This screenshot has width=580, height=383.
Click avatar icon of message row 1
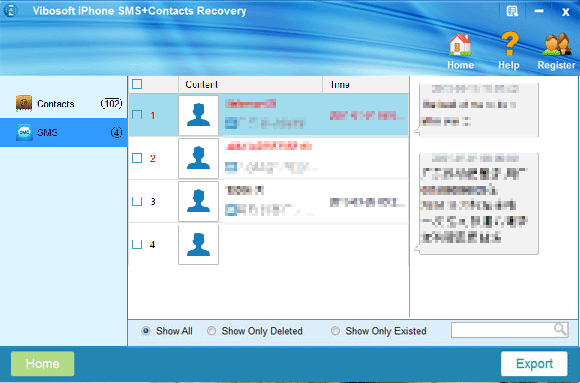coord(199,115)
